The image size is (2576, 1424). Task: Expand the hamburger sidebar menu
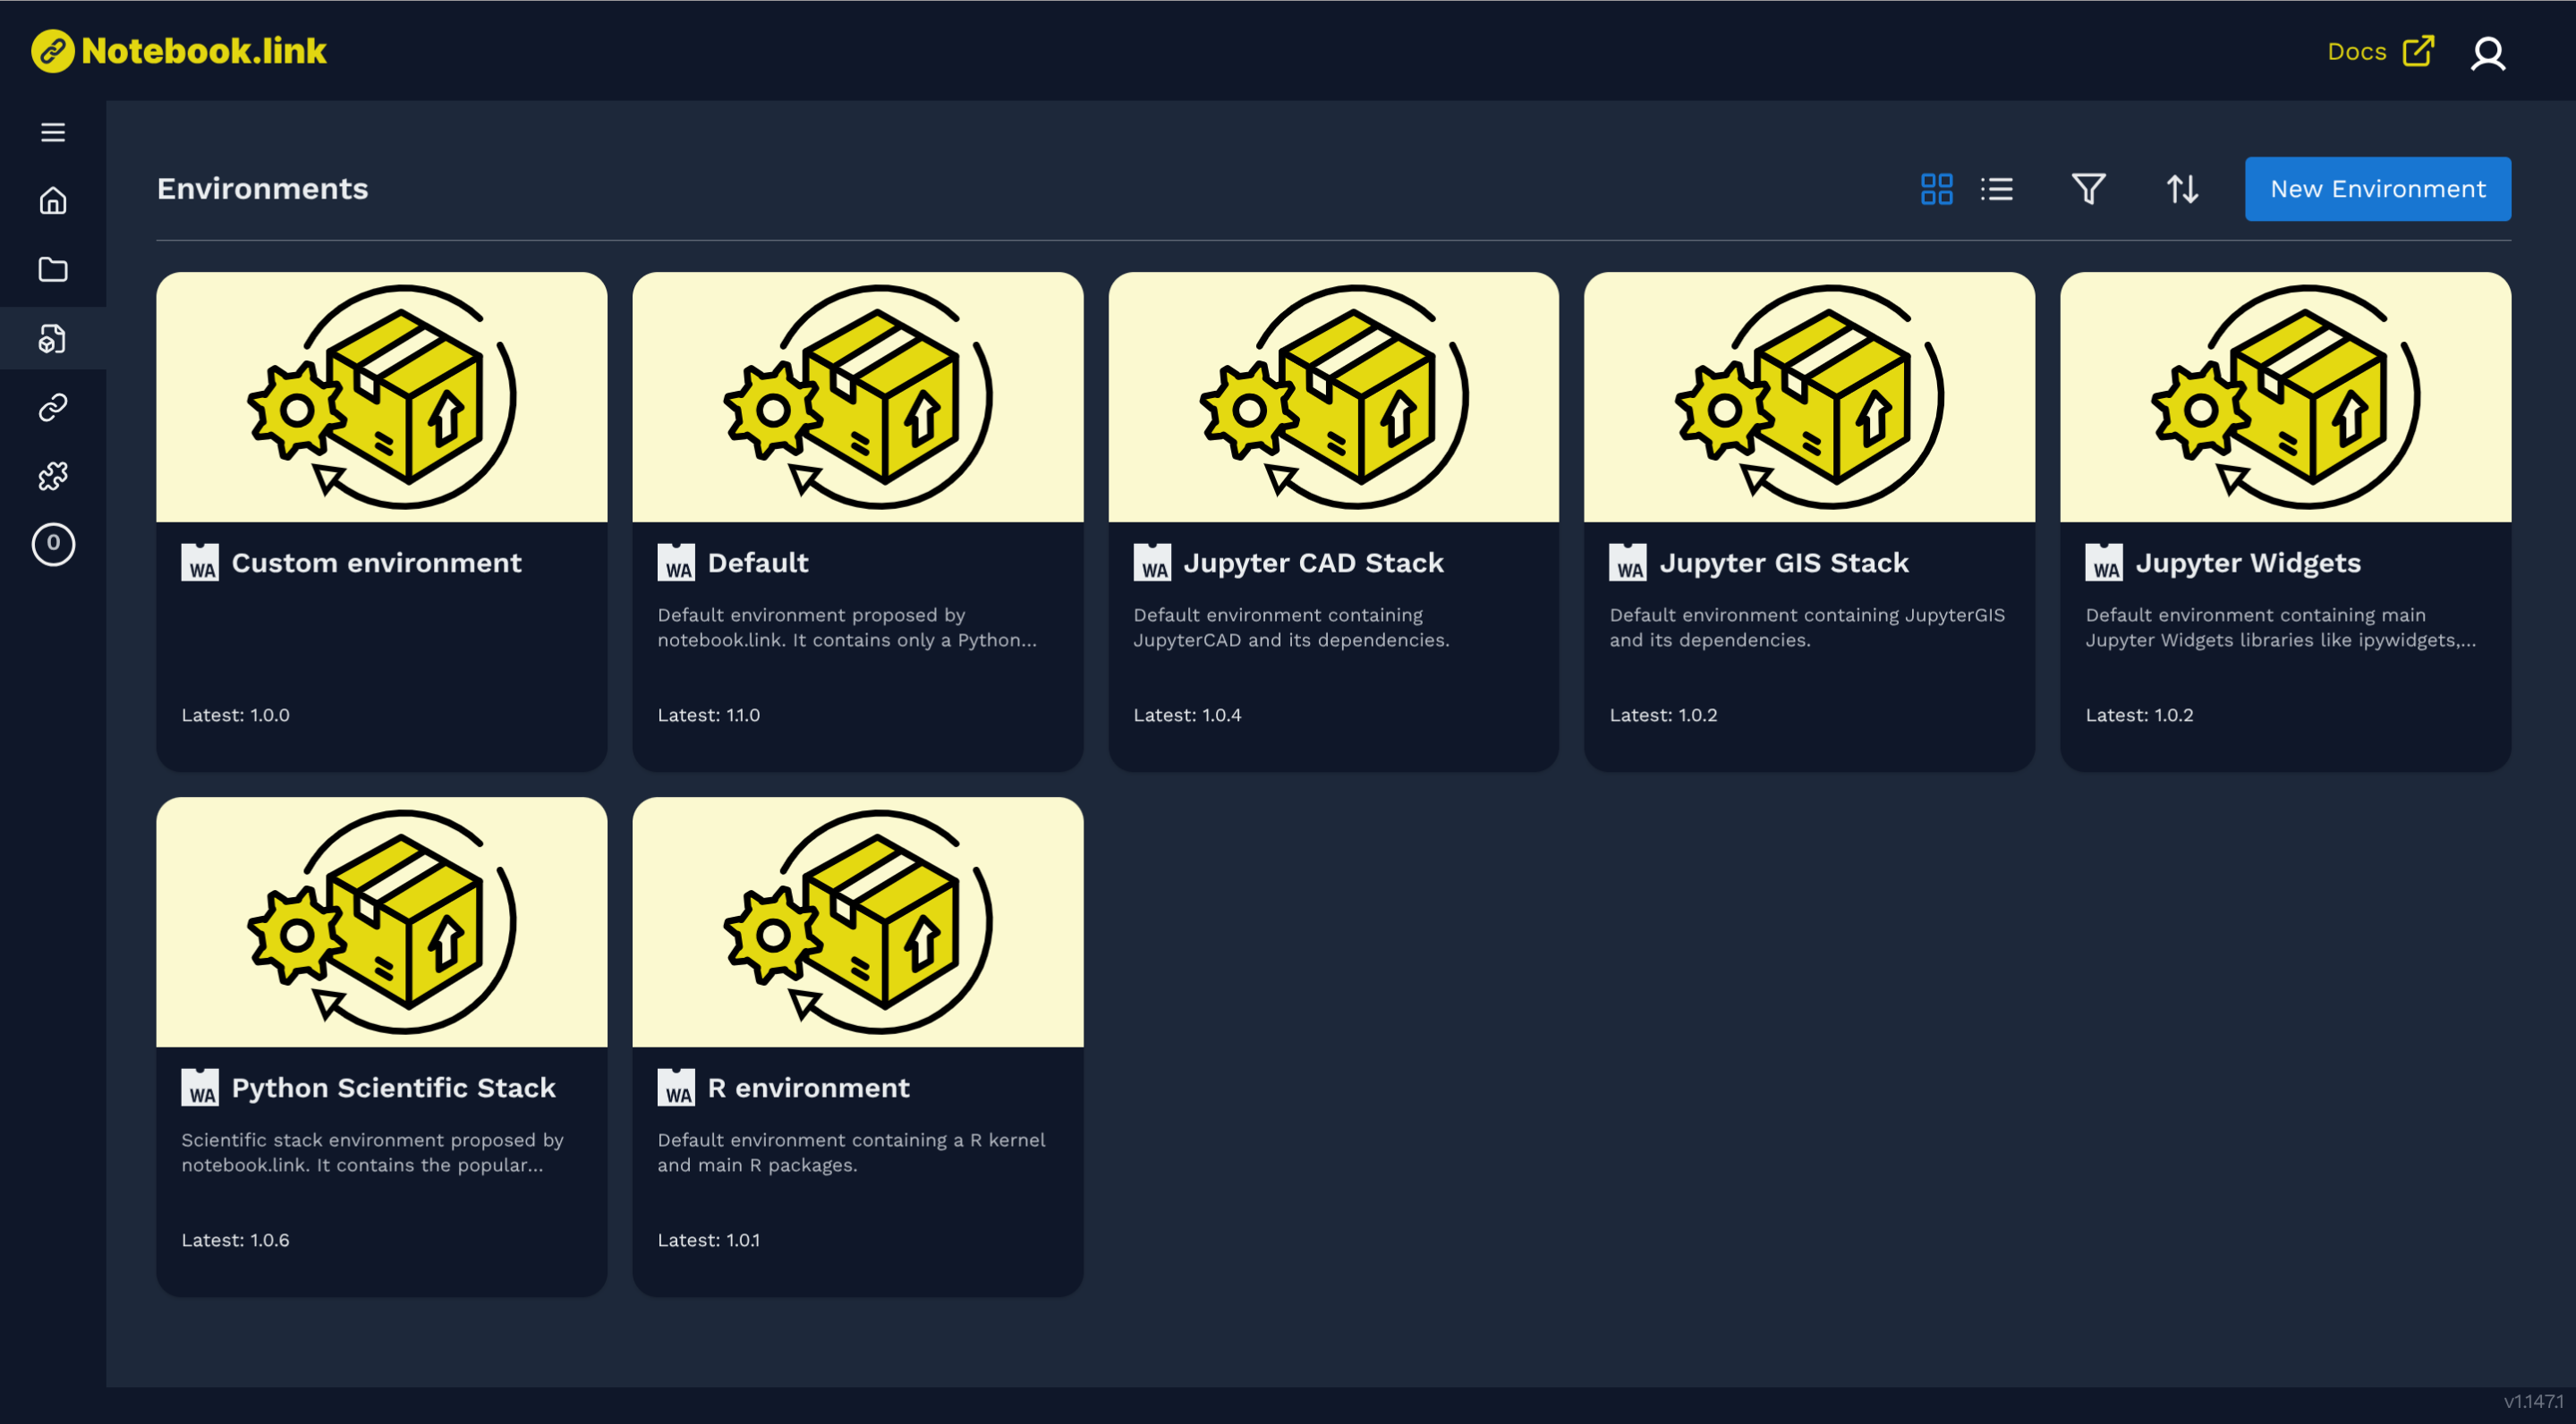(x=53, y=132)
